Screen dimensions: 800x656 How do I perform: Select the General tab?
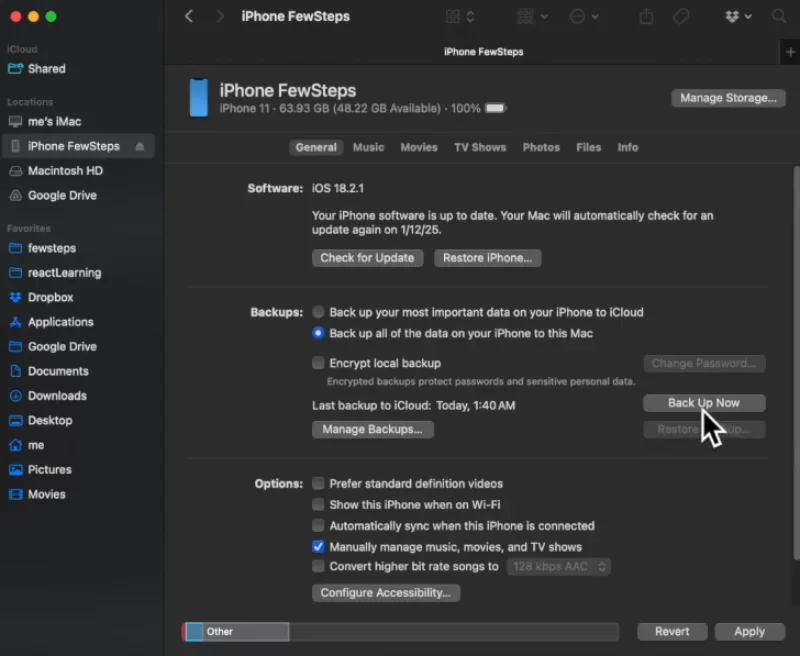[x=316, y=147]
